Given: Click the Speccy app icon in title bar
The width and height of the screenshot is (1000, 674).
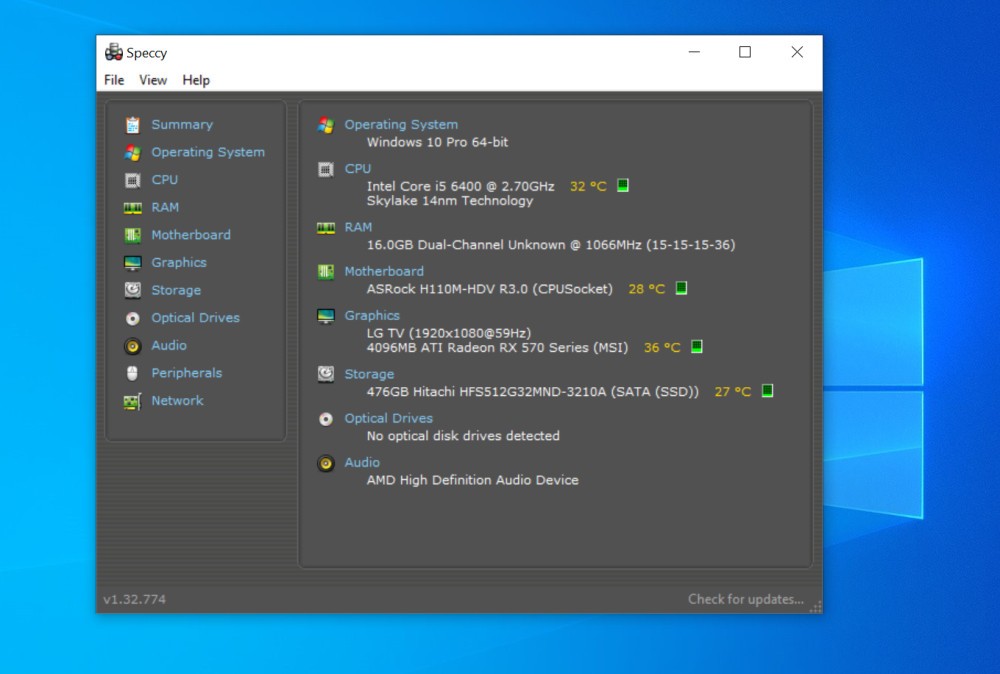Looking at the screenshot, I should point(114,52).
